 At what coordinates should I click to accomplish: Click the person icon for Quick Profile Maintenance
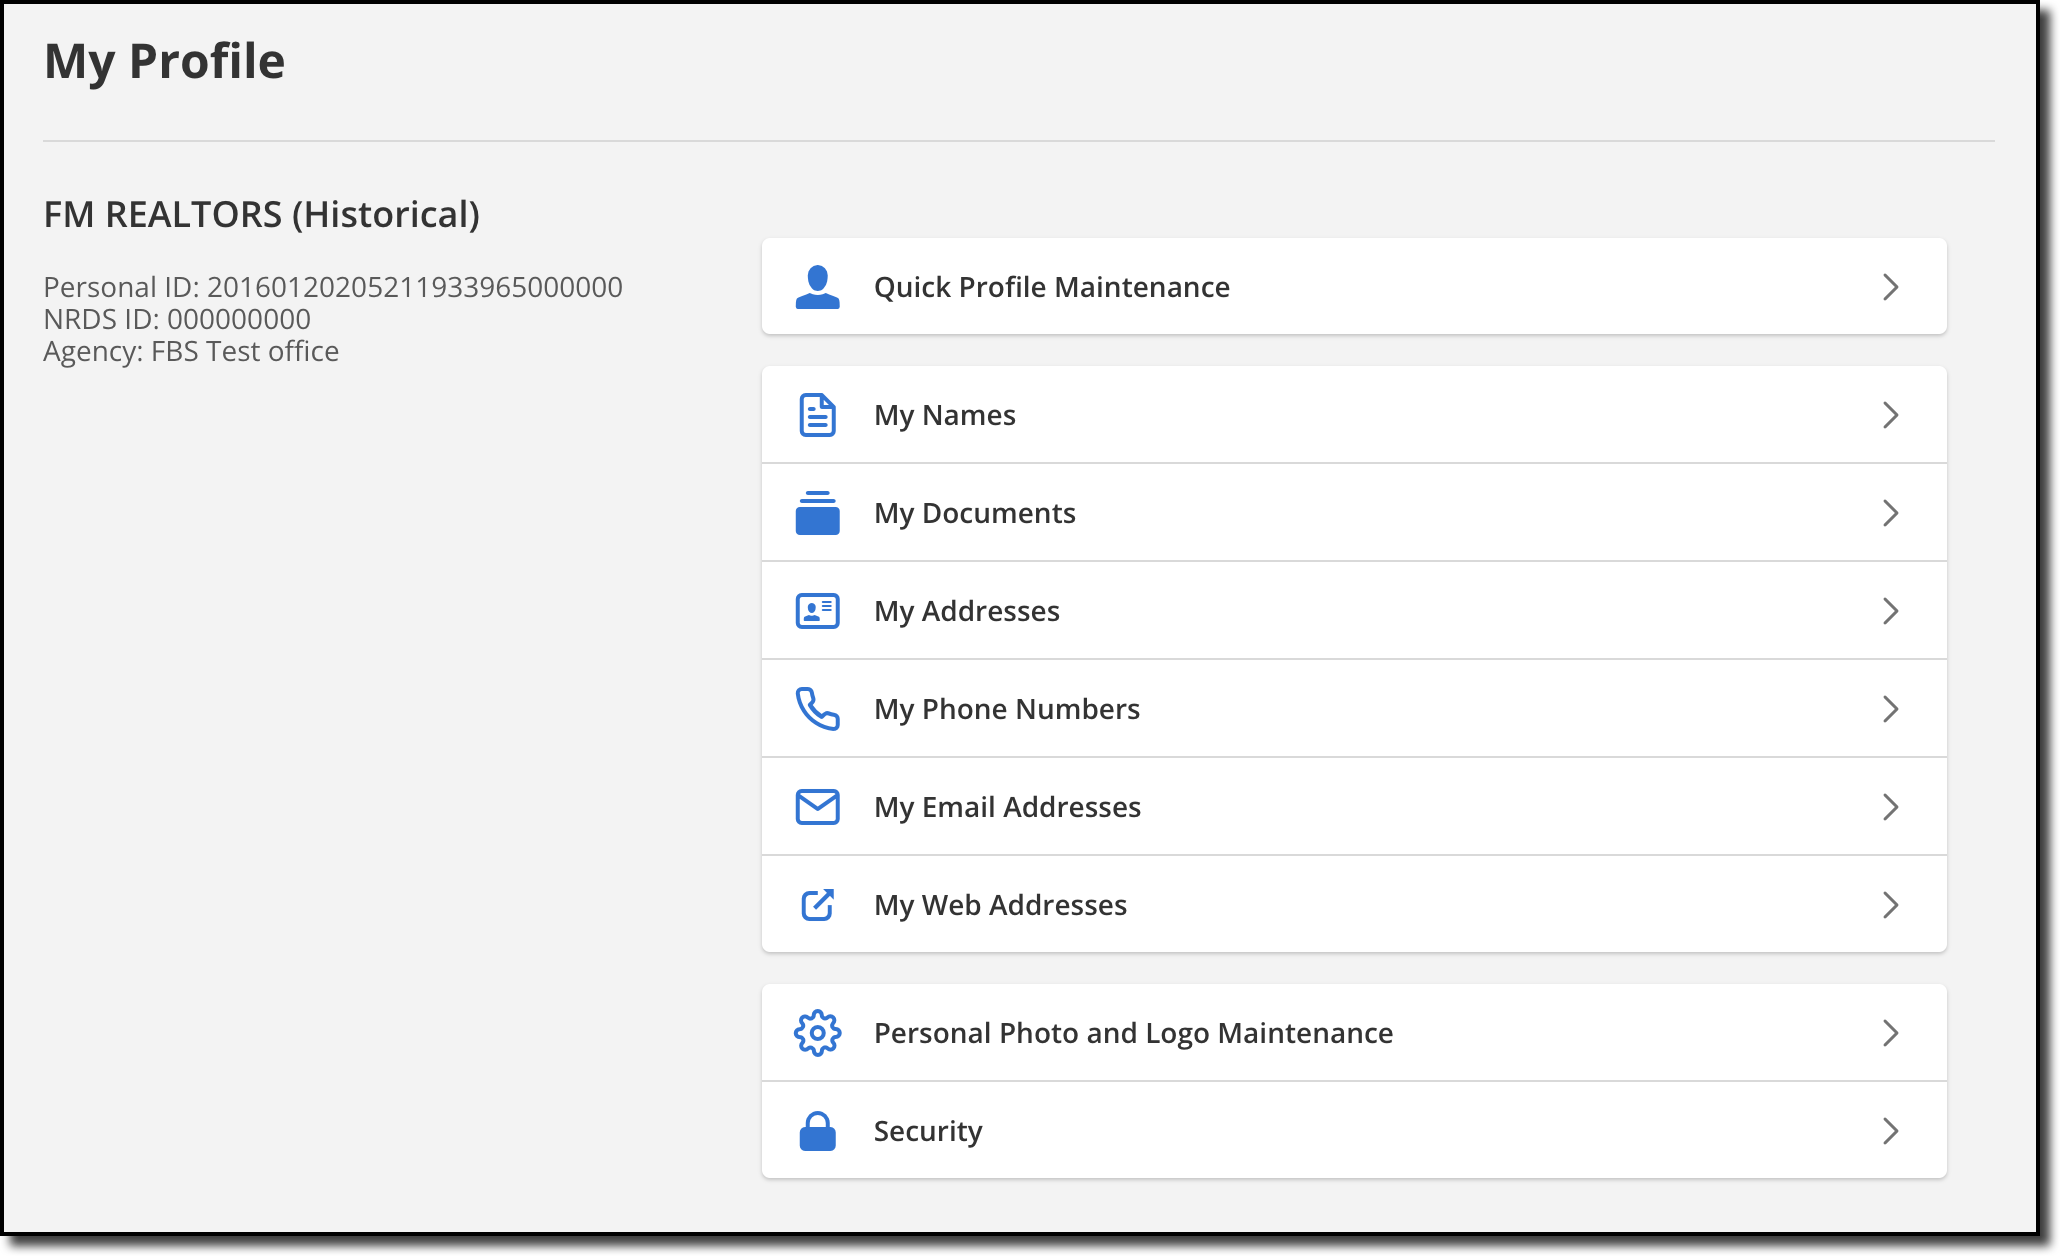(x=817, y=287)
